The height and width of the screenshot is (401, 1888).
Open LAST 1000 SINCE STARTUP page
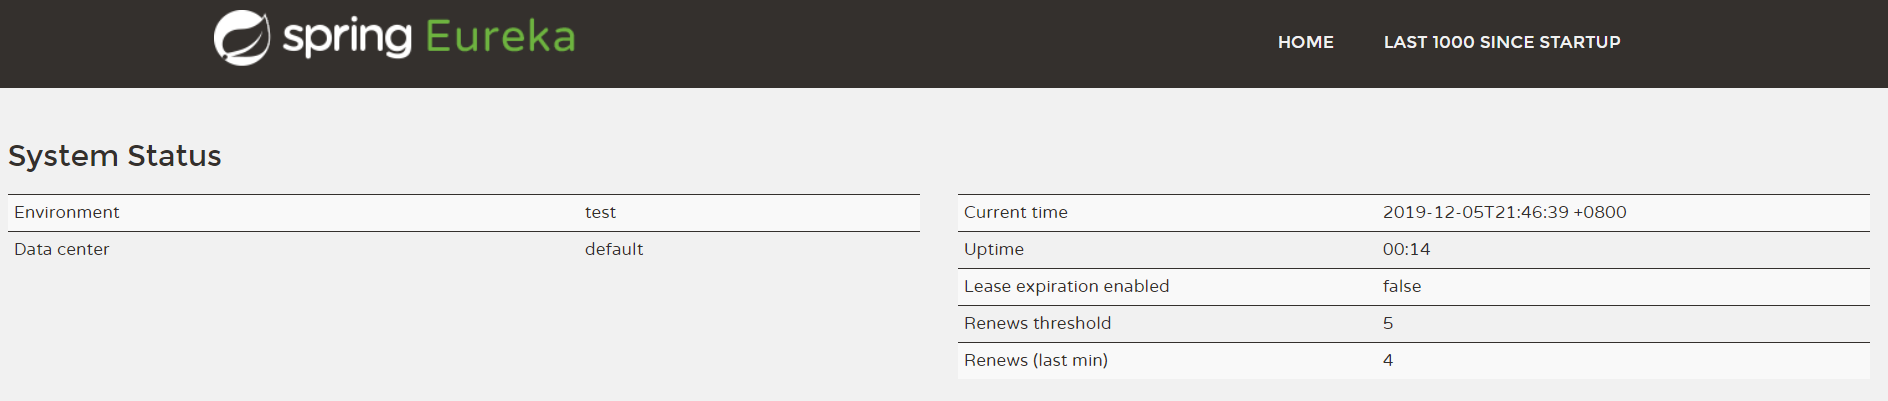pos(1502,42)
